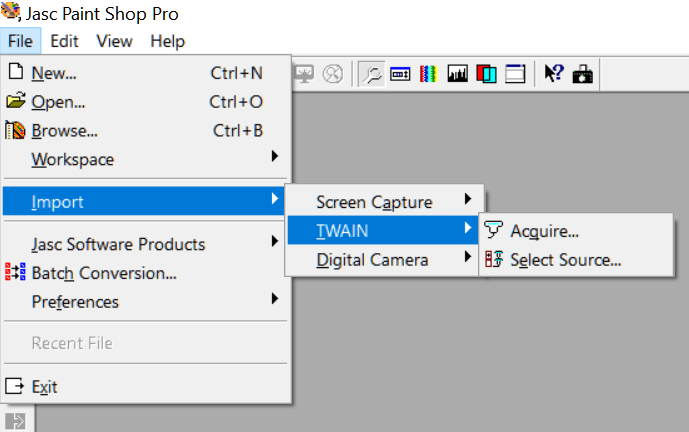Activate the context help arrow icon
This screenshot has width=689, height=432.
(554, 73)
